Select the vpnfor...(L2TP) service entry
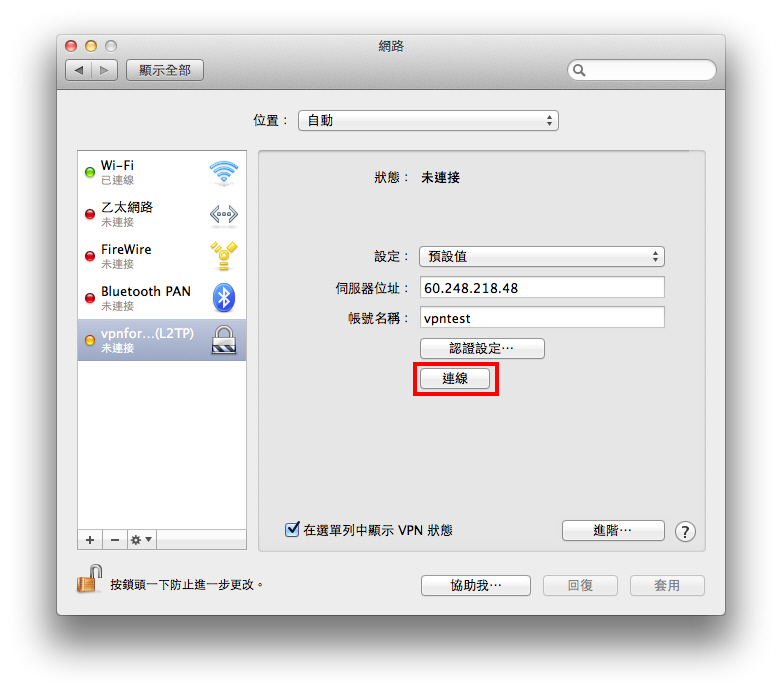Viewport: 782px width, 694px height. pos(162,340)
